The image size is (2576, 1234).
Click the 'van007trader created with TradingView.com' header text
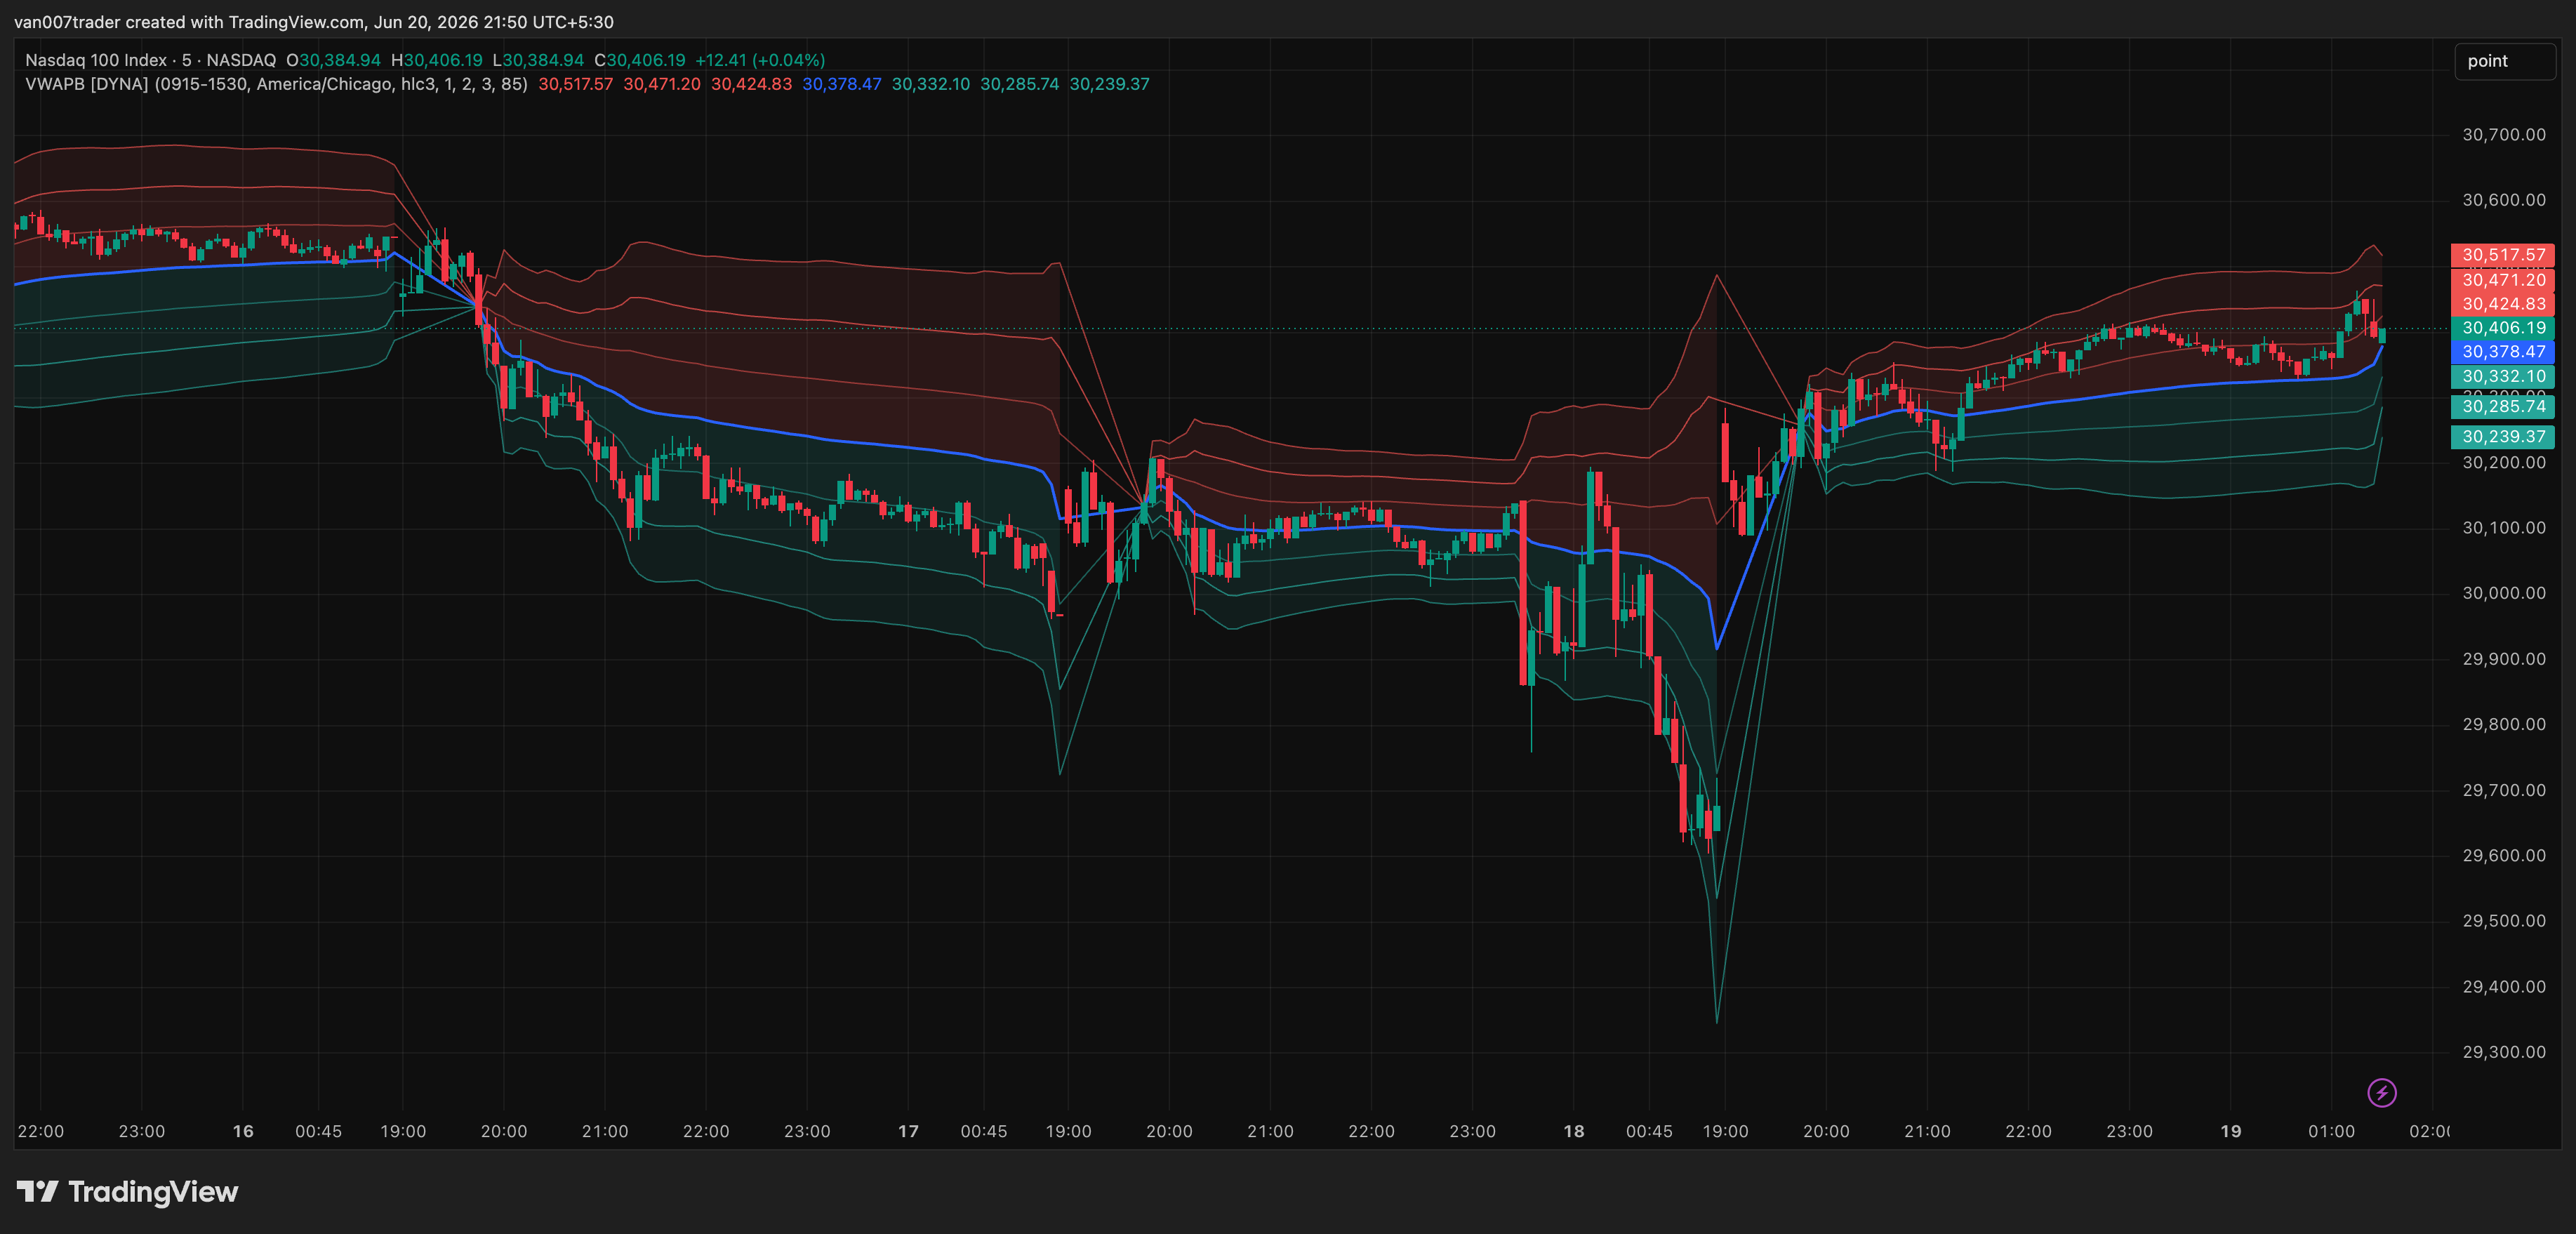click(189, 22)
